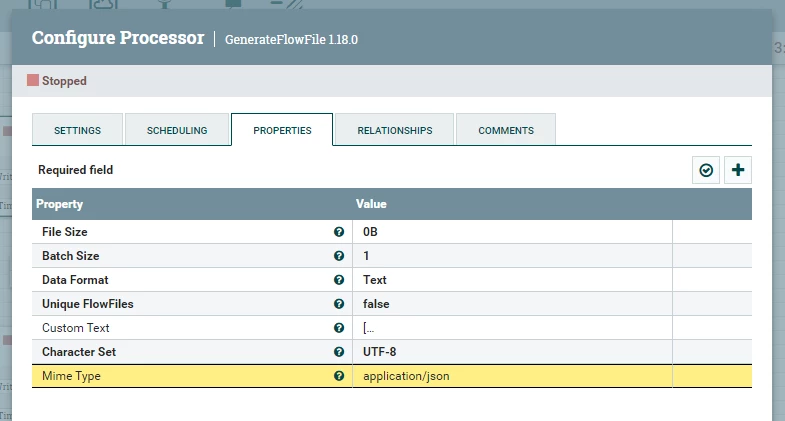
Task: Select the Data Format property name
Action: 75,280
